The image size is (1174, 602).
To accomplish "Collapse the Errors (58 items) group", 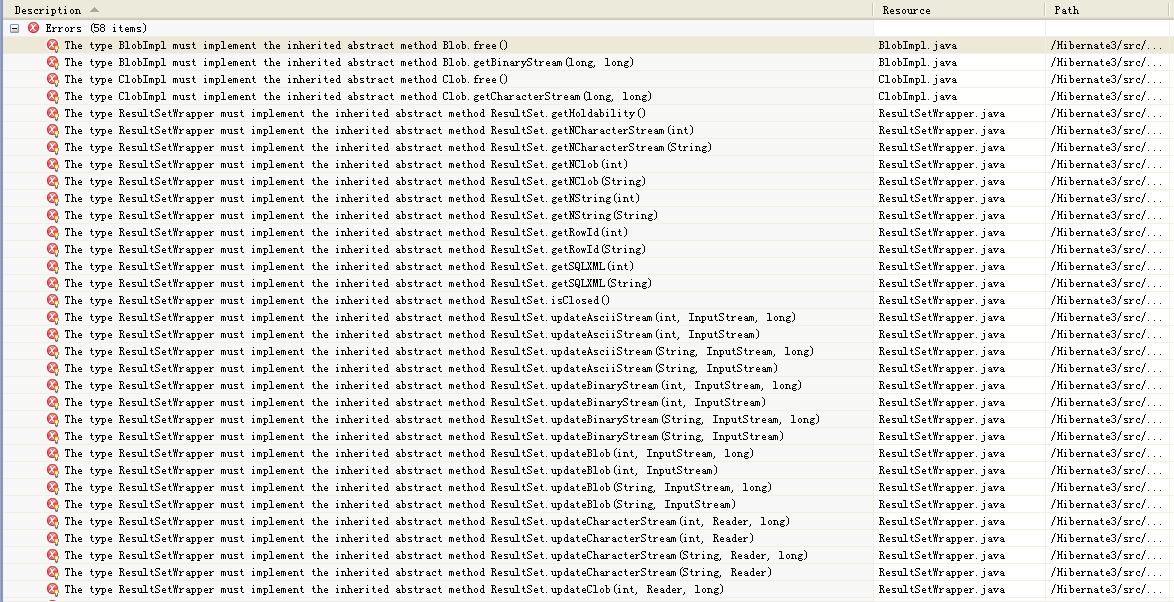I will click(15, 28).
